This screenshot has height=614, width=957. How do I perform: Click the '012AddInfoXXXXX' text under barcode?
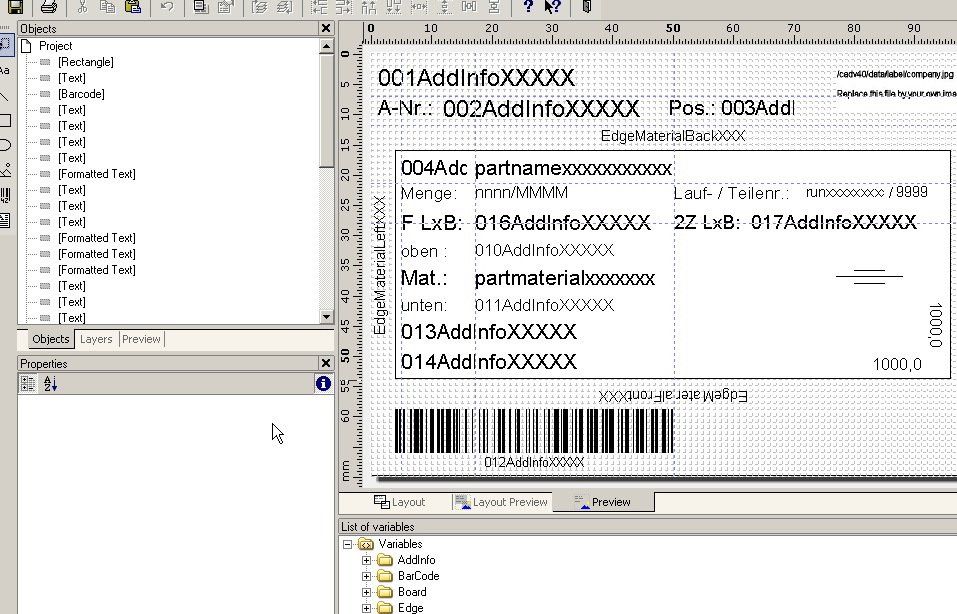click(534, 462)
